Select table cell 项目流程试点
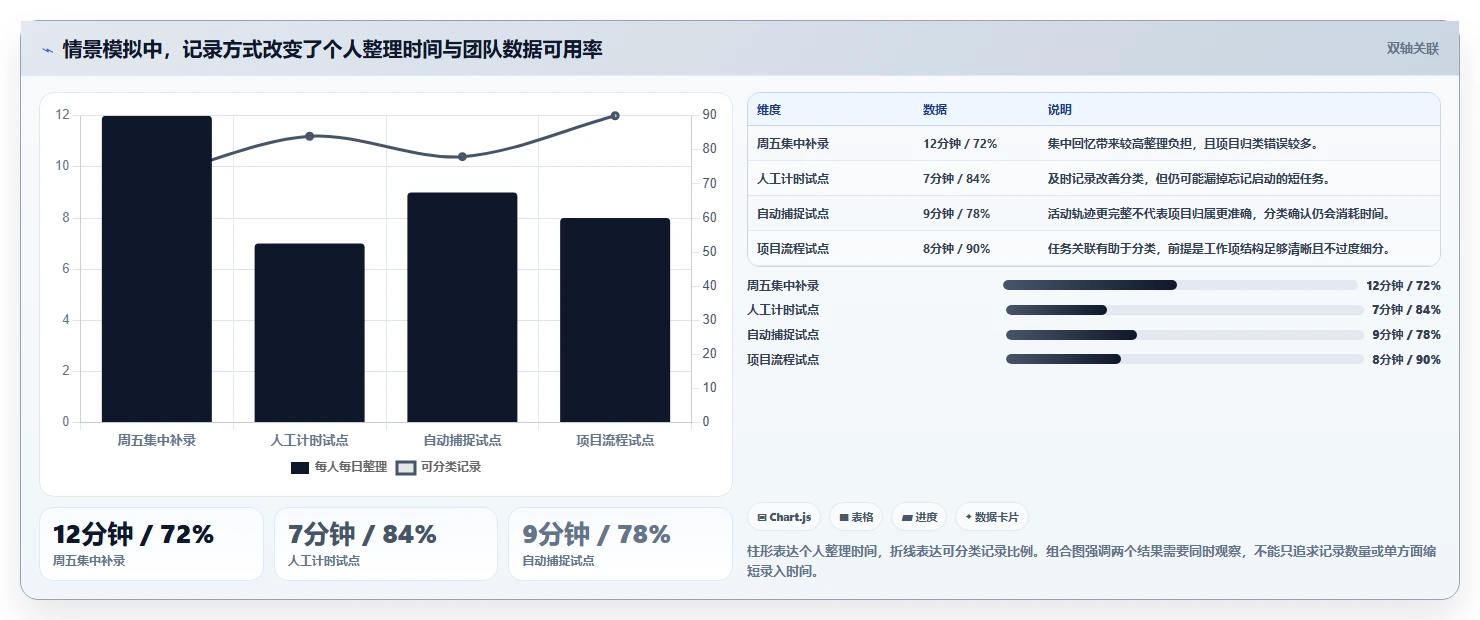This screenshot has width=1480, height=620. 793,249
